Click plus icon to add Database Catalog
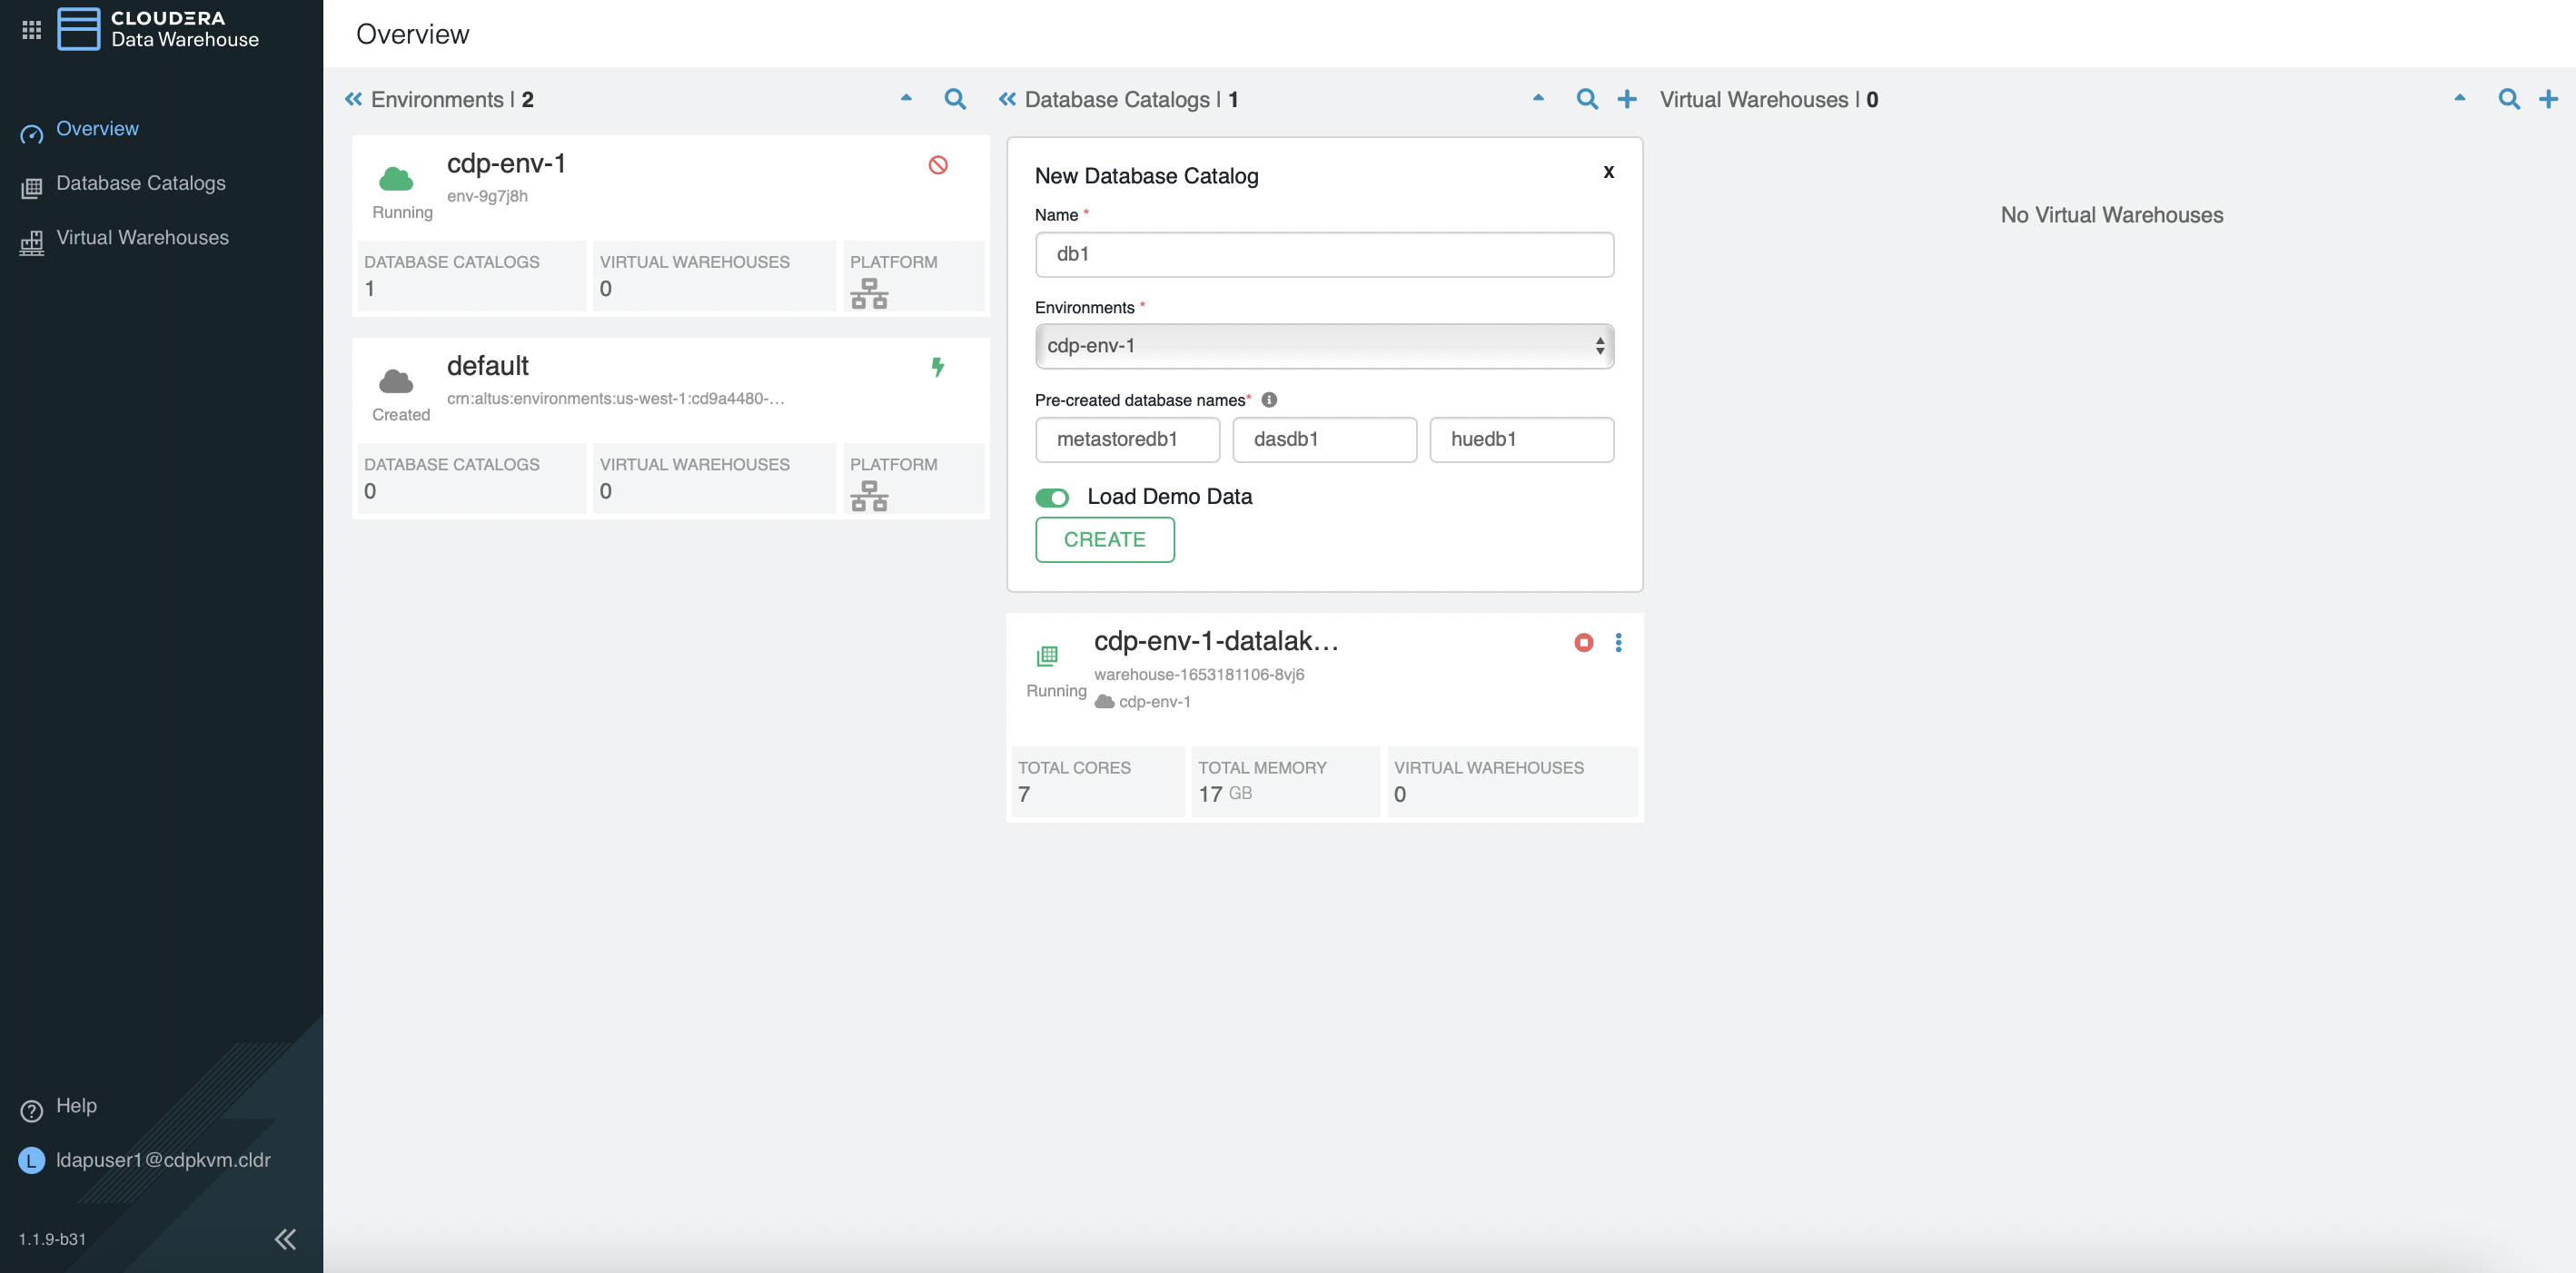The height and width of the screenshot is (1273, 2576). point(1627,99)
